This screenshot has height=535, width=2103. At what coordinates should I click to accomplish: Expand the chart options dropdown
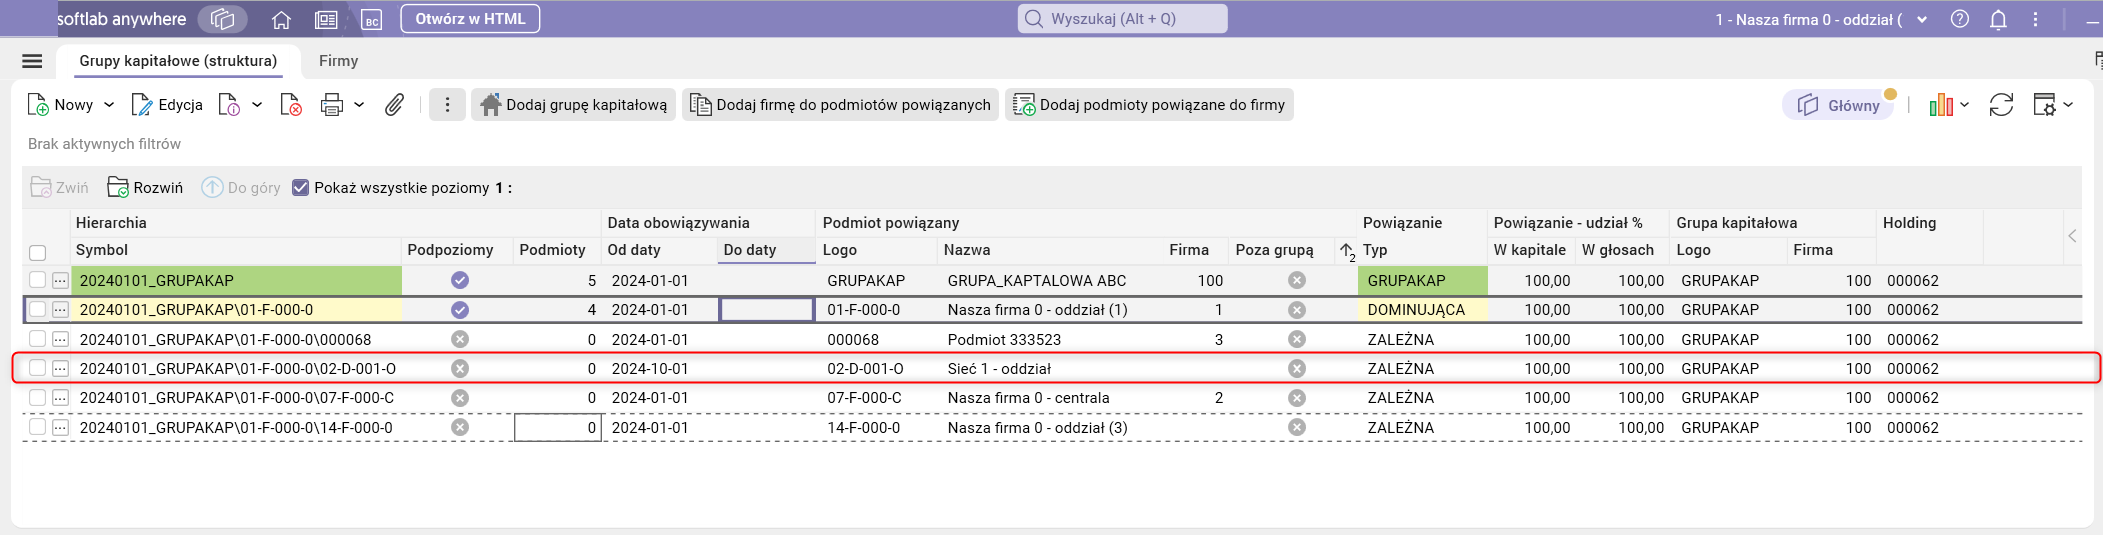point(1965,105)
